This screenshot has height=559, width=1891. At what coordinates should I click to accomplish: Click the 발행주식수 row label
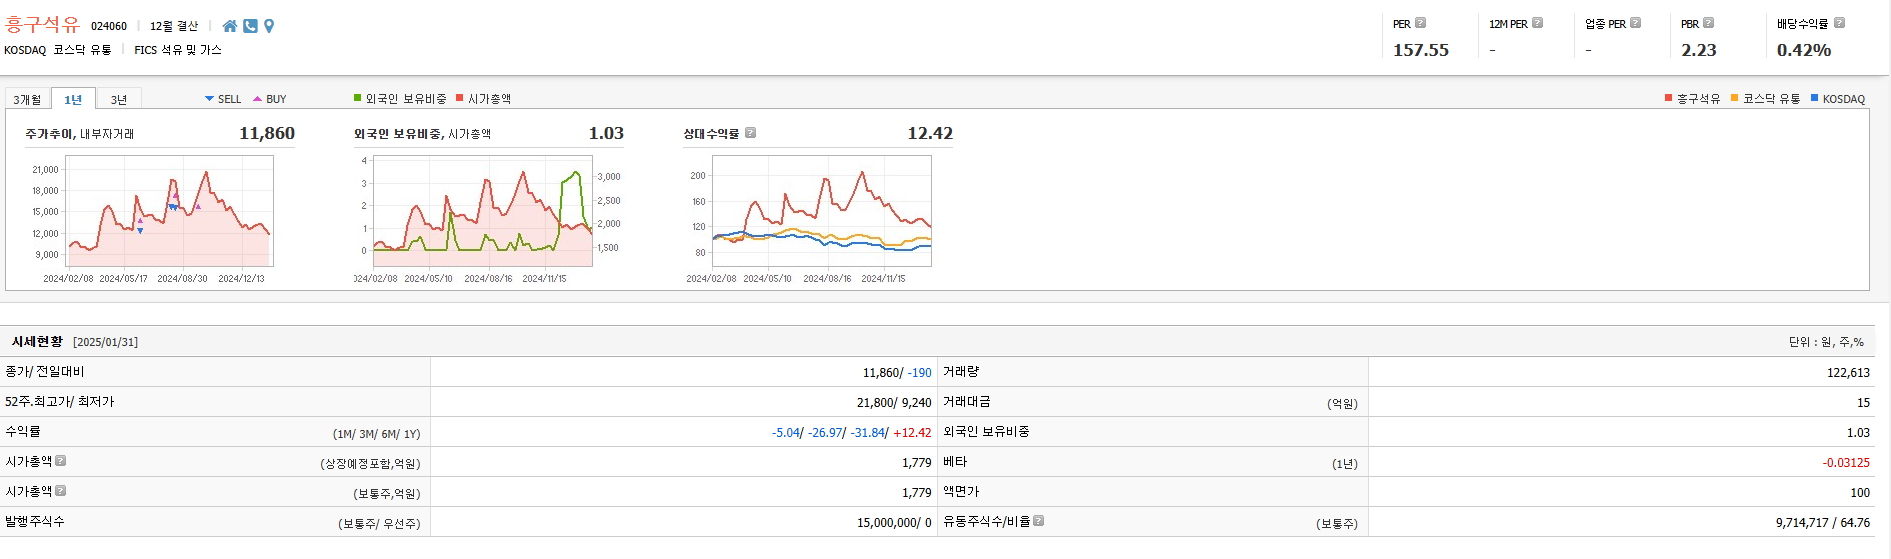[x=35, y=521]
